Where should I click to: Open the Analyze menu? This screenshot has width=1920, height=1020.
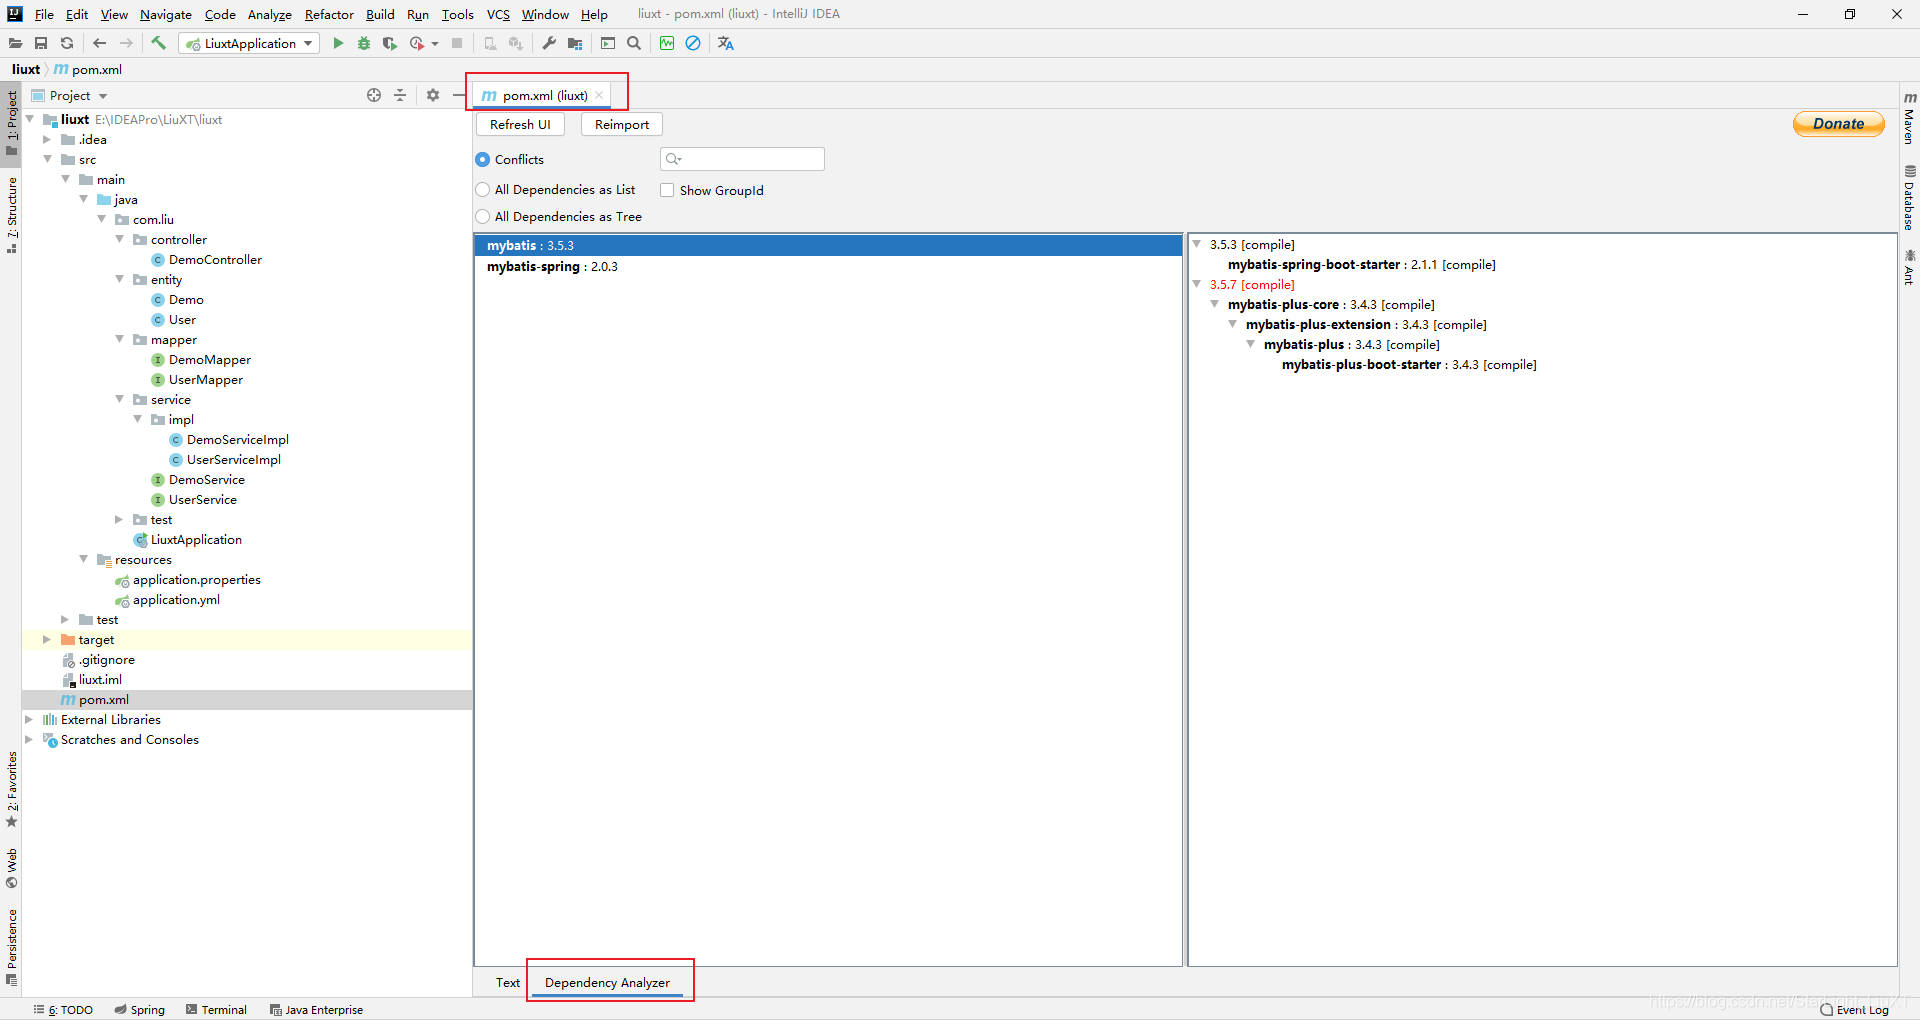(270, 14)
